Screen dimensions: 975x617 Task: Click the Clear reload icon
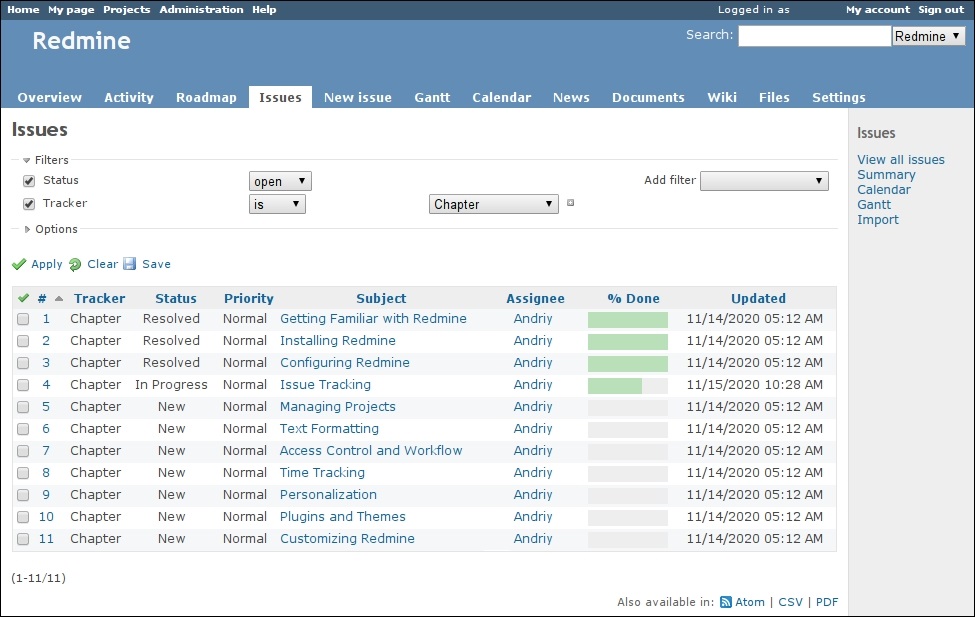click(75, 264)
